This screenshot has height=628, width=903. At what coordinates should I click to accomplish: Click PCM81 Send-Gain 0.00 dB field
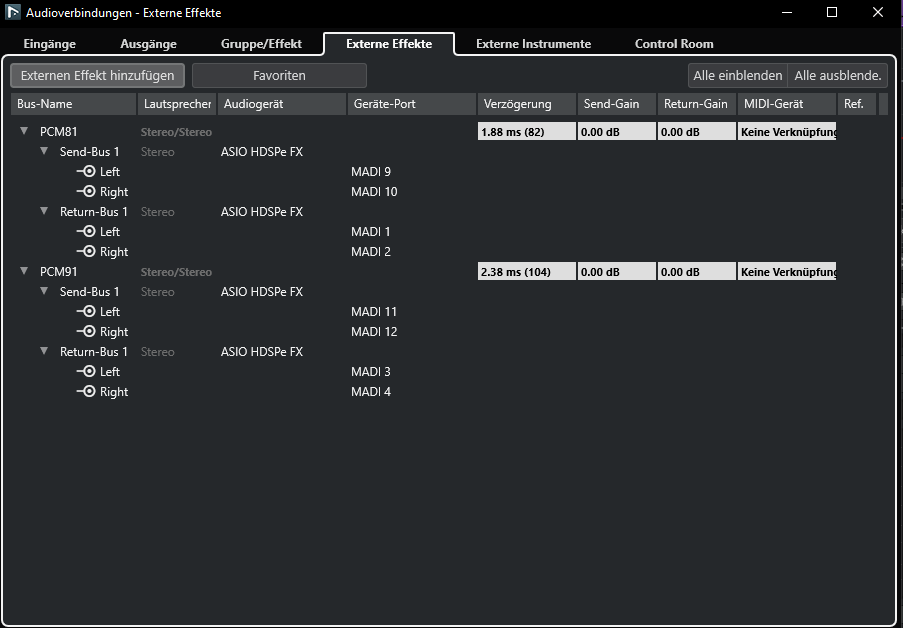(616, 131)
